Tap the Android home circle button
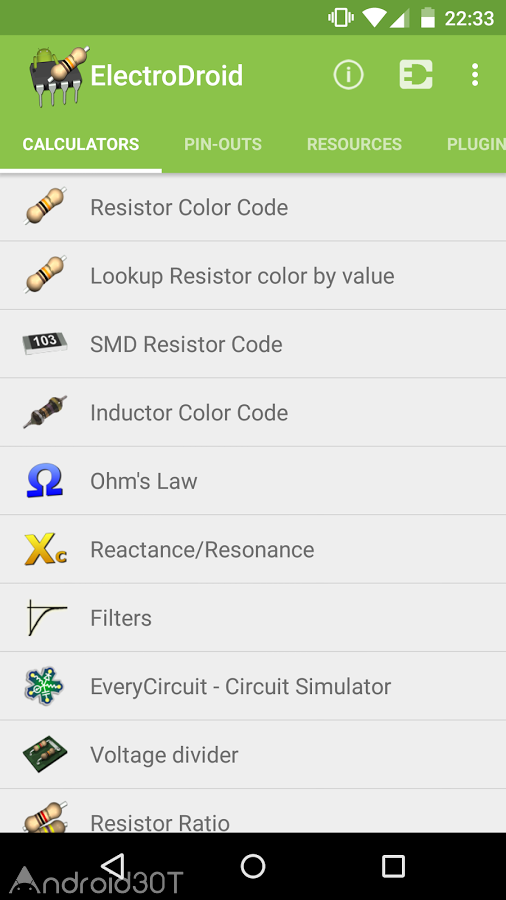 (253, 866)
